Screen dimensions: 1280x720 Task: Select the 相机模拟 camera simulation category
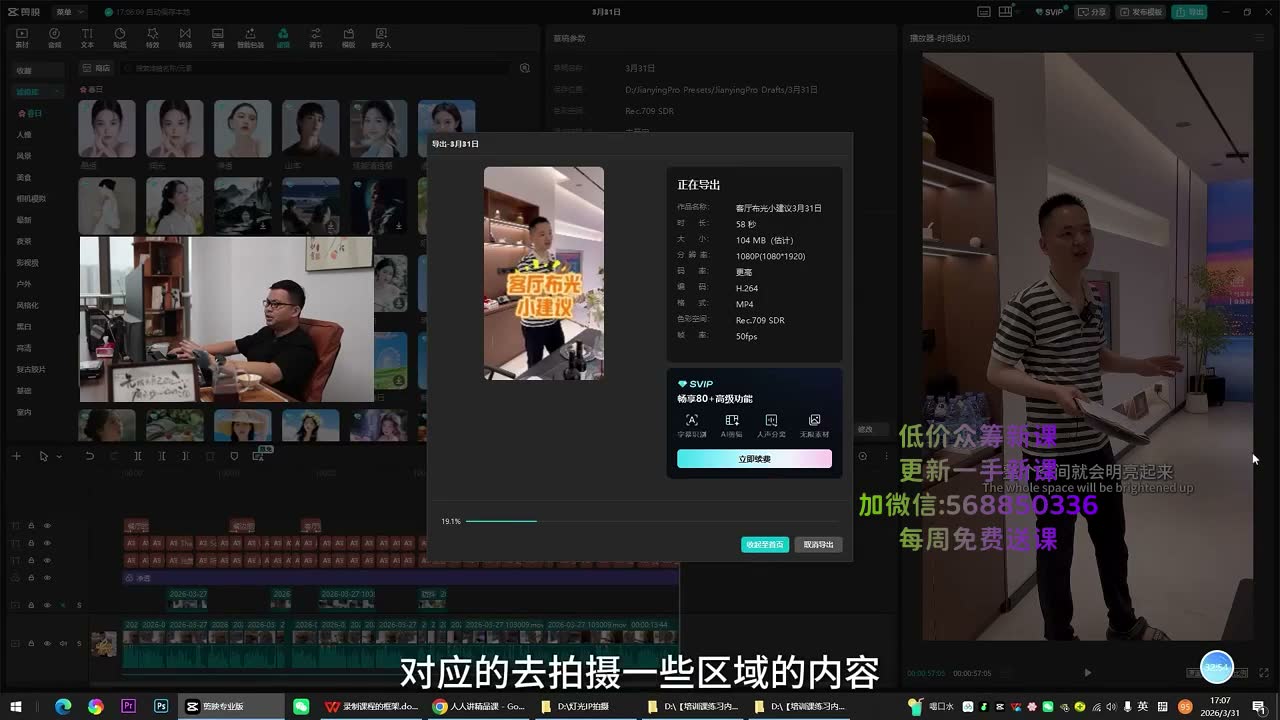tap(31, 199)
